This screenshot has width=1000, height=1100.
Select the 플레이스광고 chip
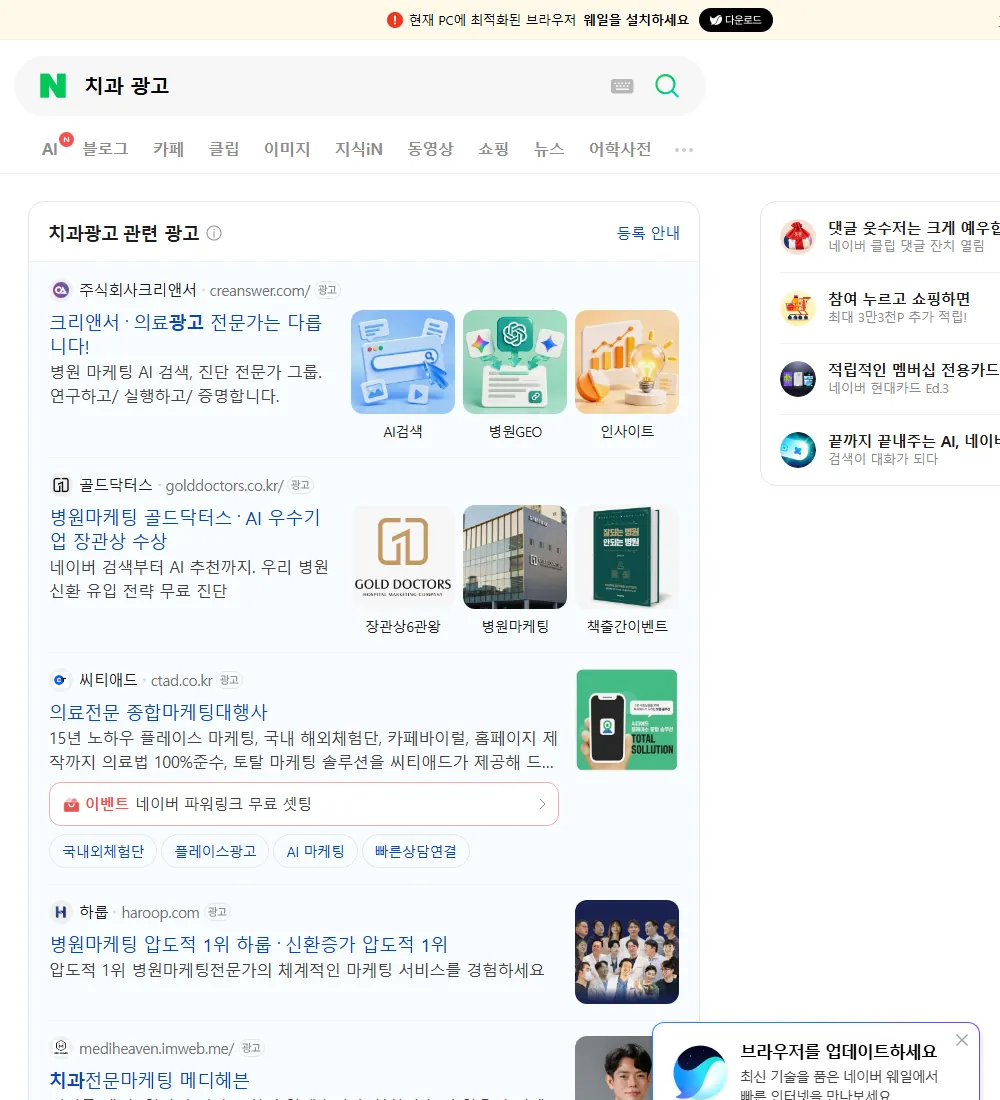(215, 852)
